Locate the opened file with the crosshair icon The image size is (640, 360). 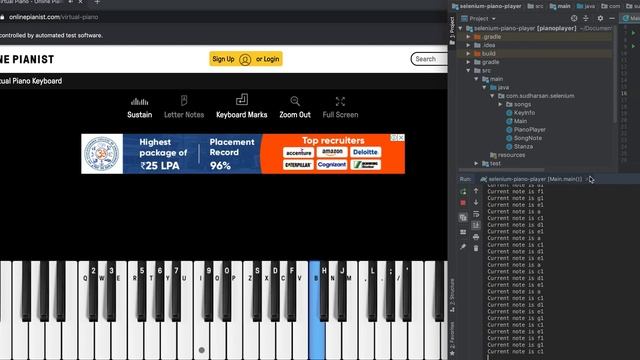click(574, 18)
